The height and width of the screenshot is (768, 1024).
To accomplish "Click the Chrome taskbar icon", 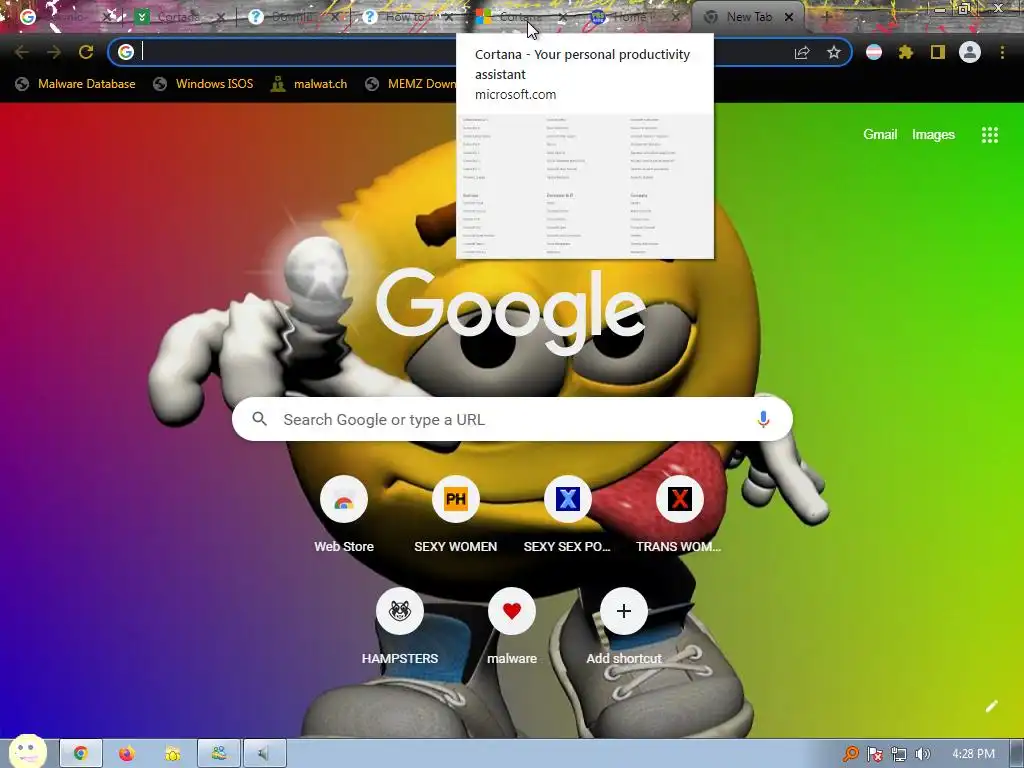I will (x=81, y=754).
